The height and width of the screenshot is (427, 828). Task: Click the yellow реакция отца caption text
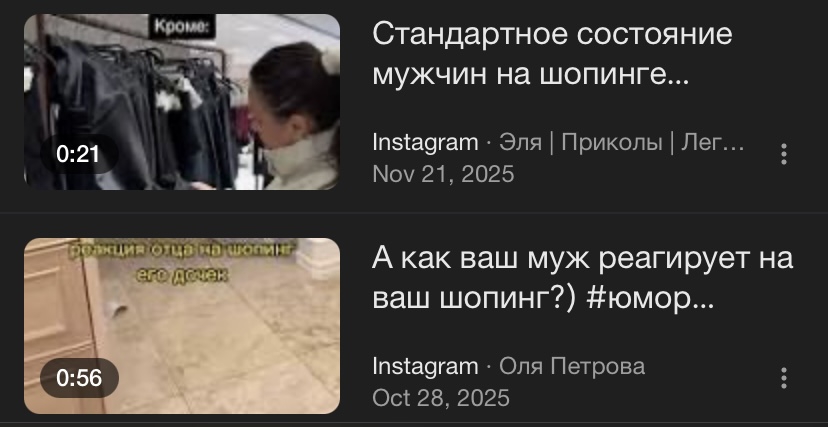click(182, 260)
